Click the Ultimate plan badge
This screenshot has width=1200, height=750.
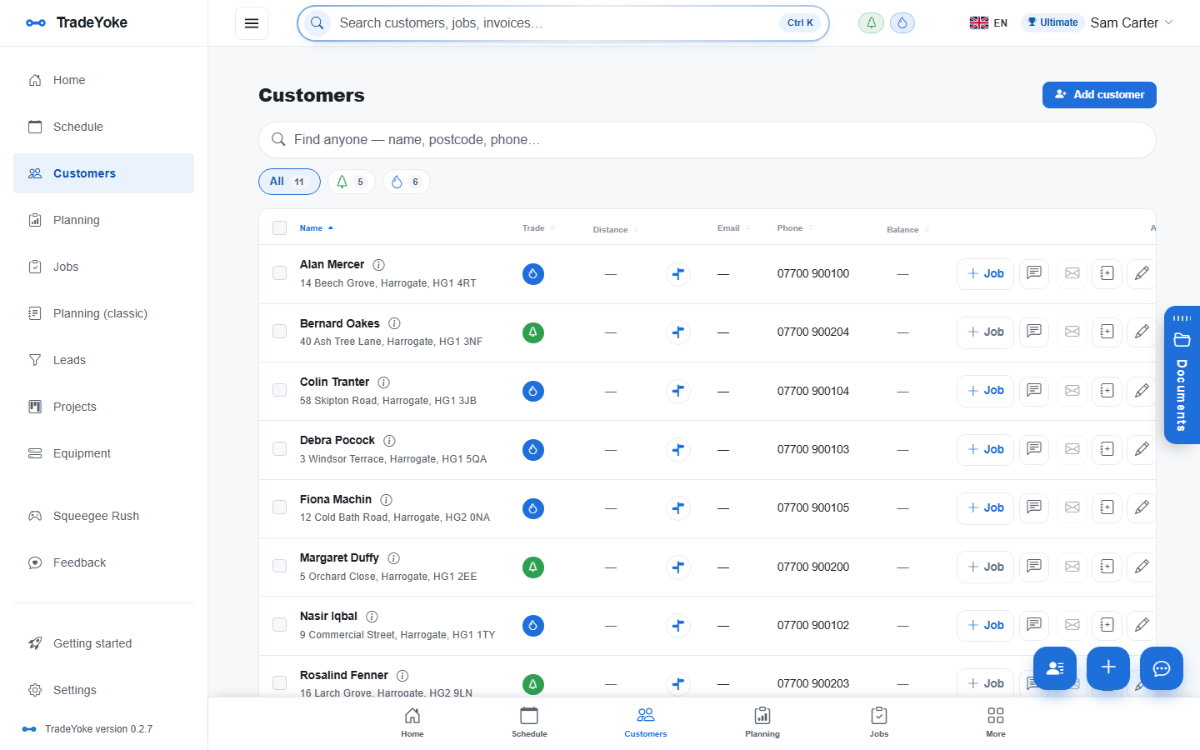1052,23
